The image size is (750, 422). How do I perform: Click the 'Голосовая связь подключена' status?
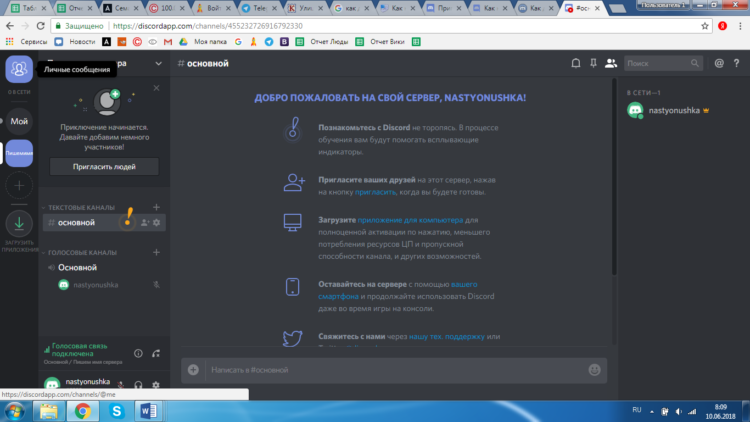(x=79, y=350)
